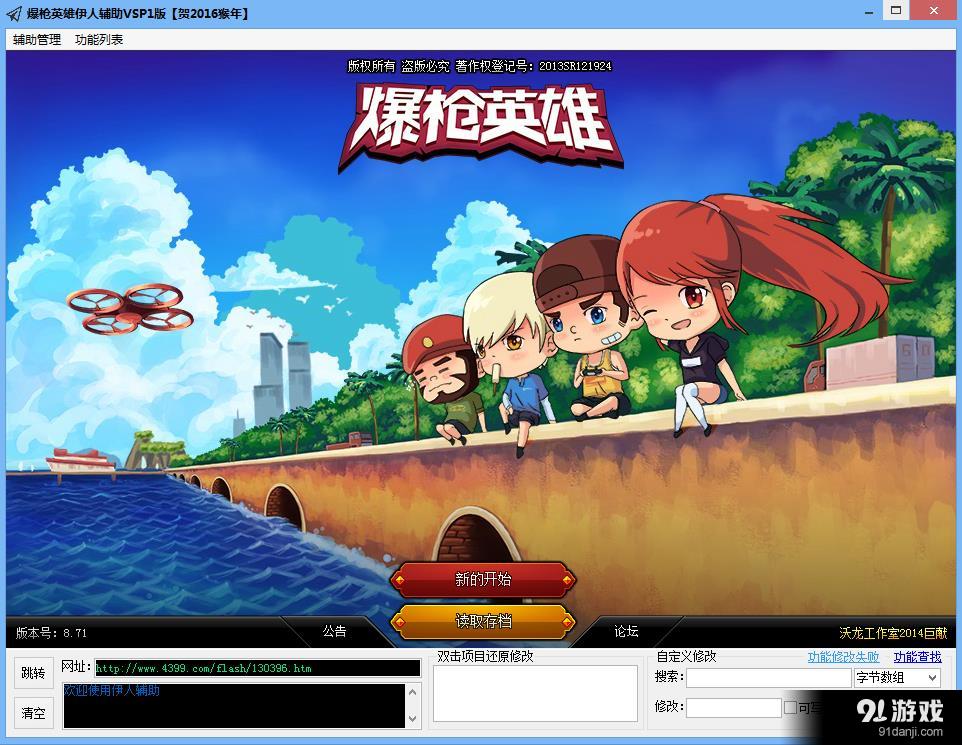This screenshot has height=745, width=962.
Task: Maximize the 爆枪英雄伊人辅助 window
Action: click(x=896, y=10)
